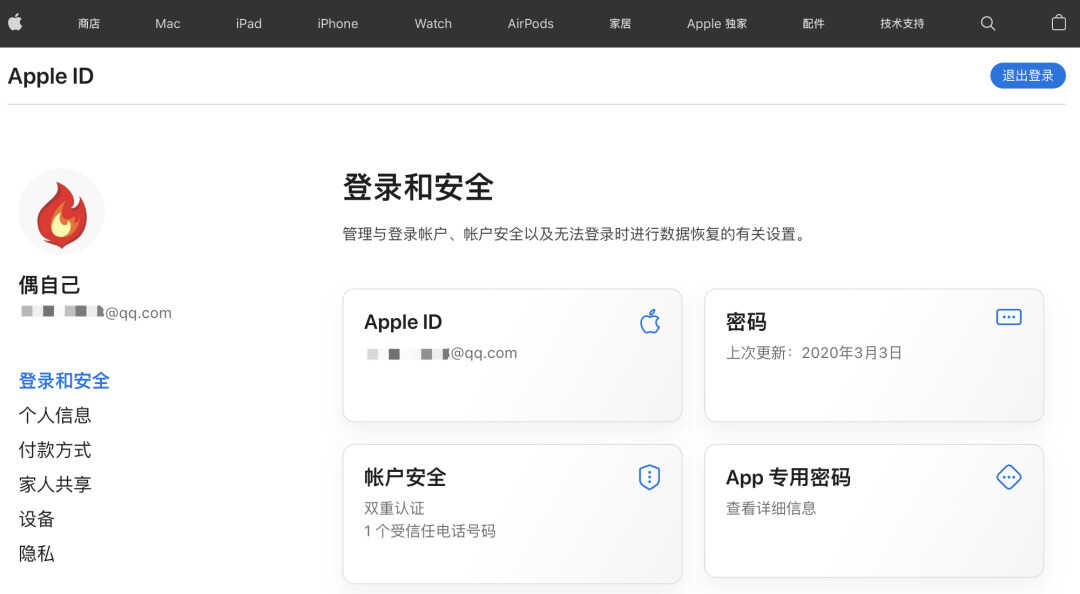Open the 家居 menu item
The image size is (1080, 594).
pyautogui.click(x=620, y=23)
